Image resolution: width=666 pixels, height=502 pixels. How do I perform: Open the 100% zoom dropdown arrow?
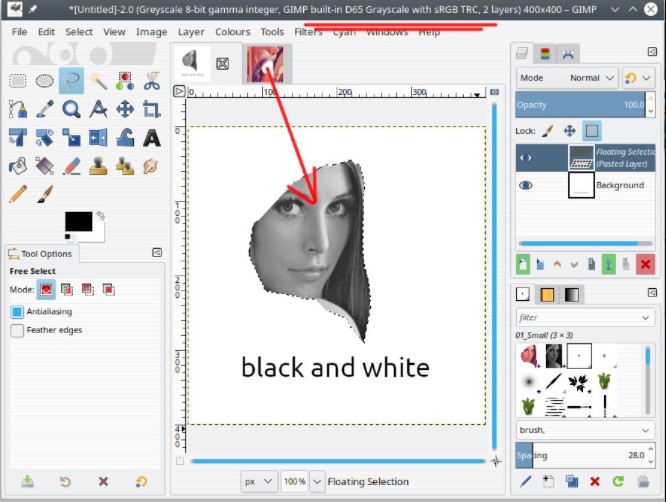(317, 482)
